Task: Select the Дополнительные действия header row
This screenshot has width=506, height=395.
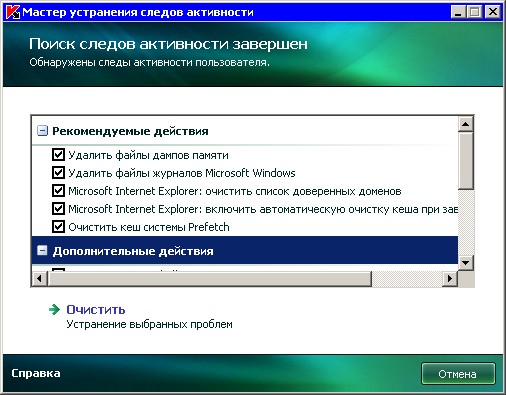Action: click(x=245, y=250)
